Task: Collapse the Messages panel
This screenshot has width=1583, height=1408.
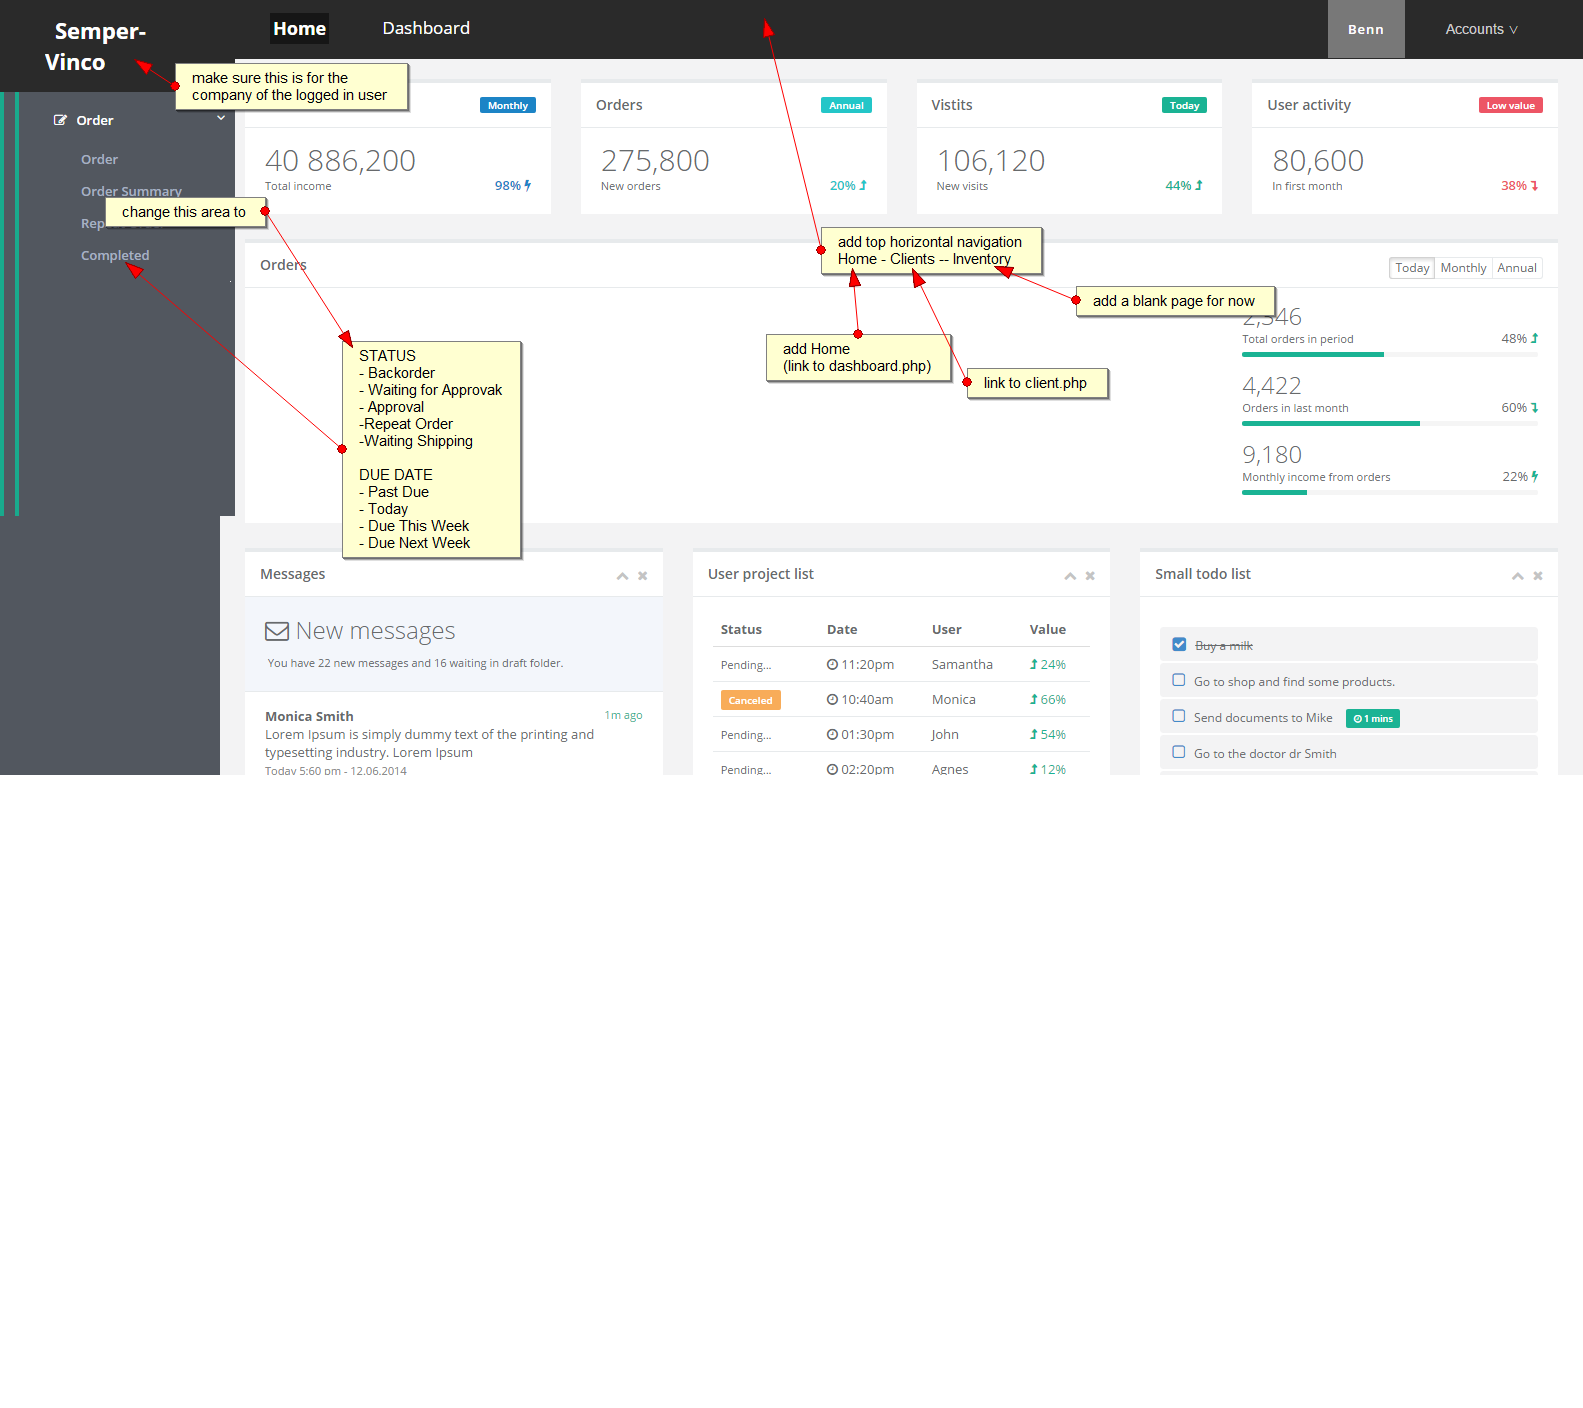Action: click(x=622, y=576)
